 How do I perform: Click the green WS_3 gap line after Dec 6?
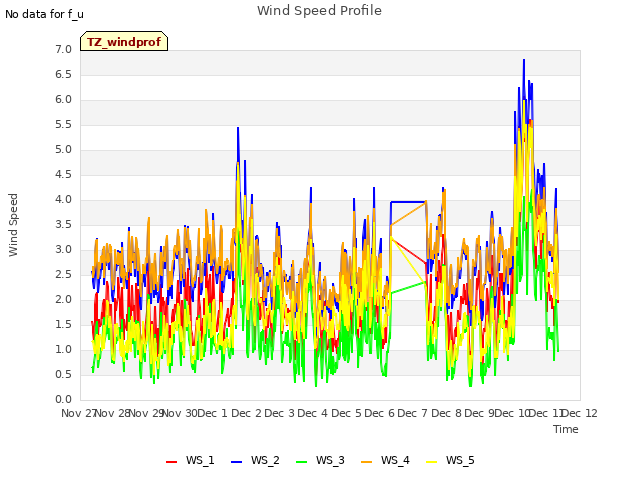click(x=408, y=287)
